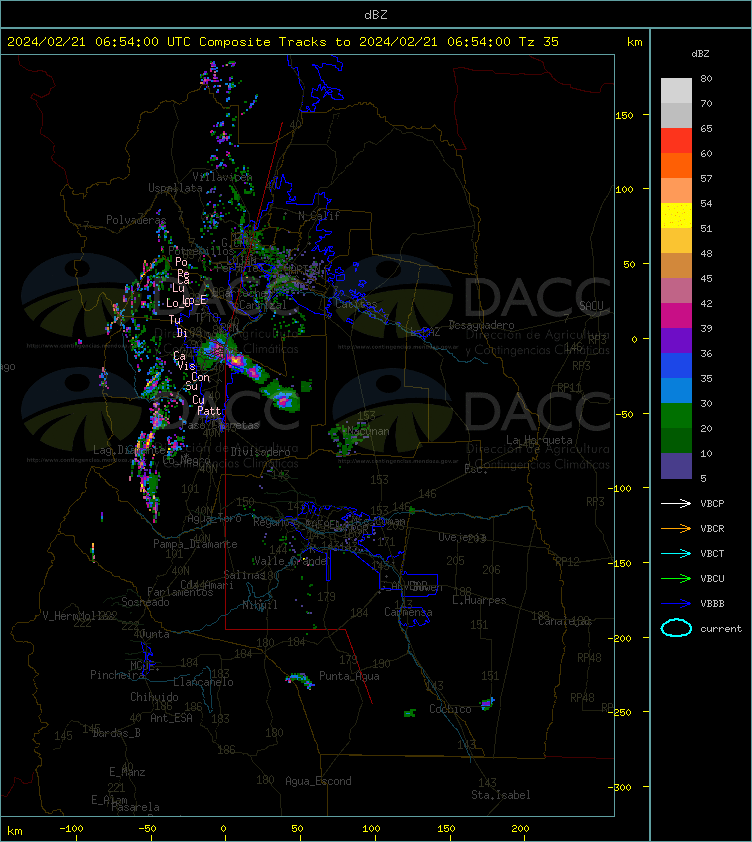
Task: Click the 'SACU' map label
Action: click(x=591, y=306)
